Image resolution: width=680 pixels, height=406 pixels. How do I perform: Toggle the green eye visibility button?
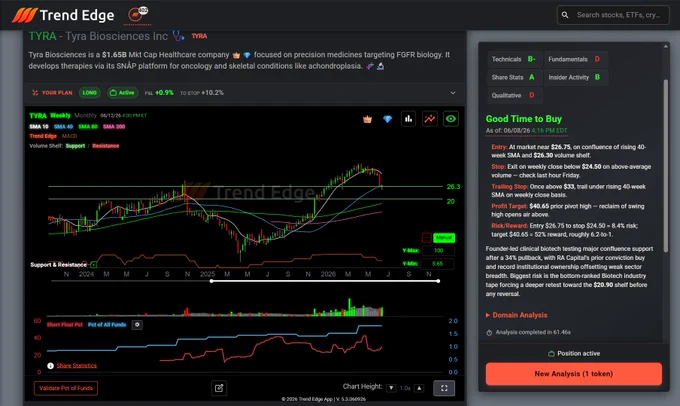pos(451,119)
